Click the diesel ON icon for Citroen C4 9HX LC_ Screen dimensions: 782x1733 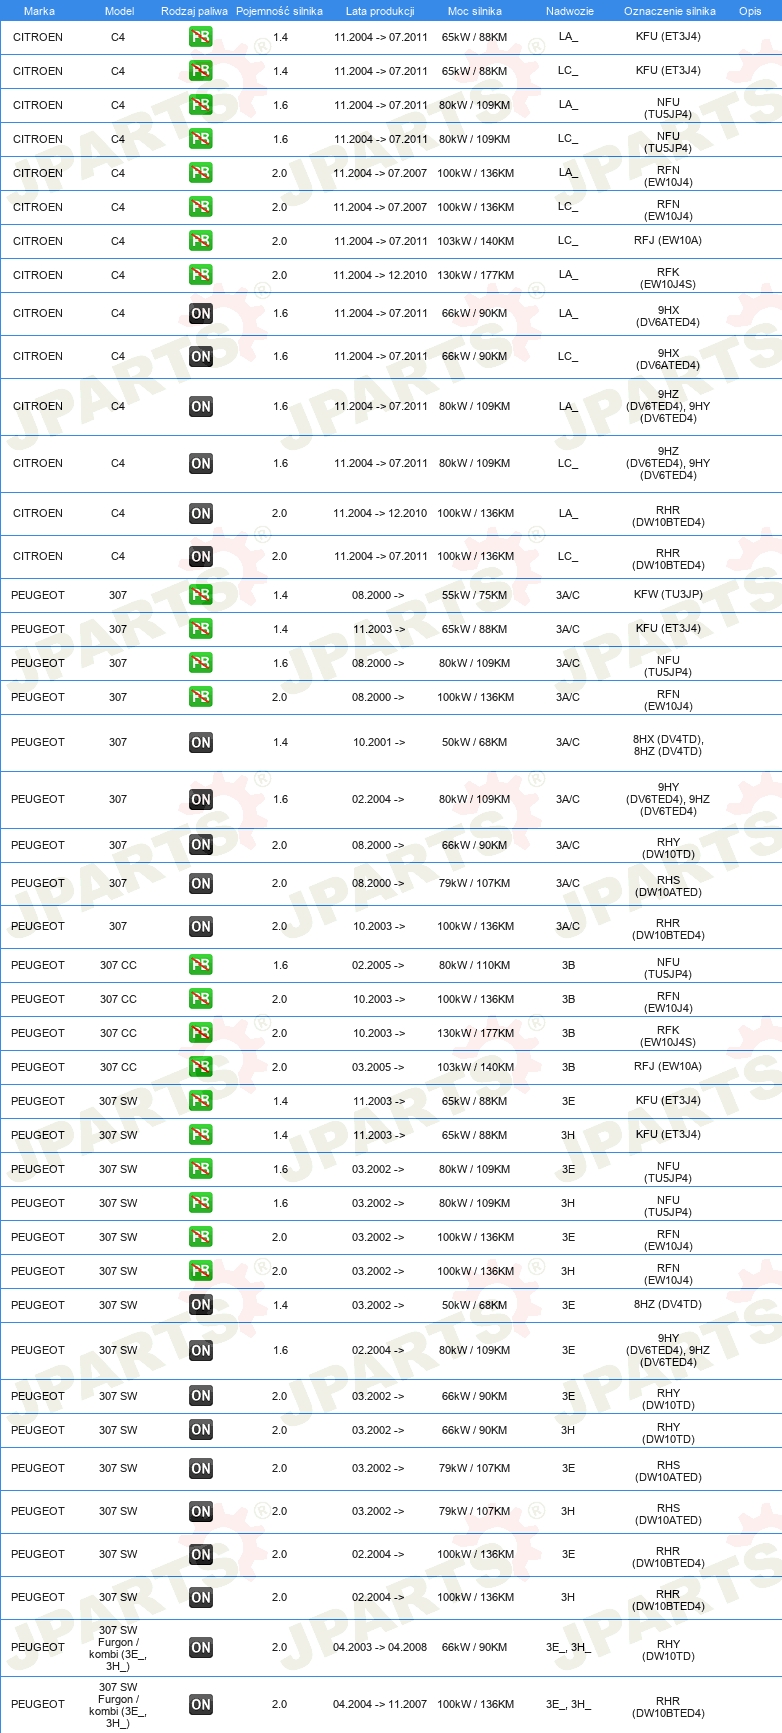pyautogui.click(x=201, y=356)
